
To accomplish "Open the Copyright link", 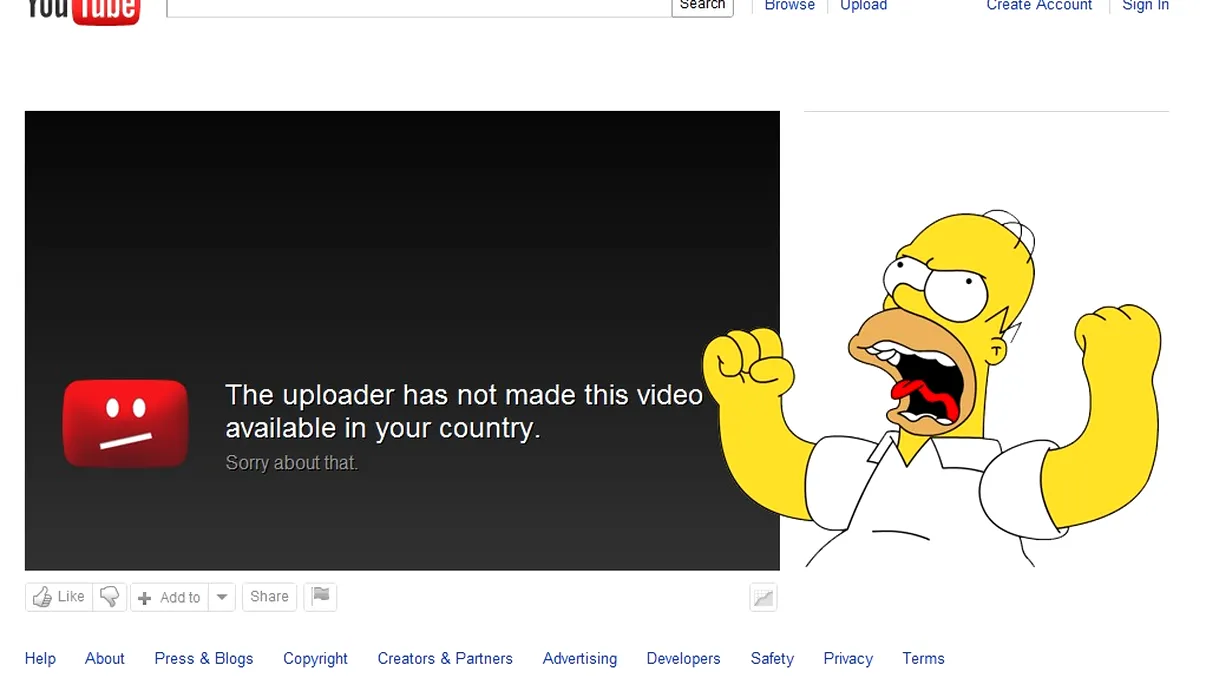I will coord(315,658).
